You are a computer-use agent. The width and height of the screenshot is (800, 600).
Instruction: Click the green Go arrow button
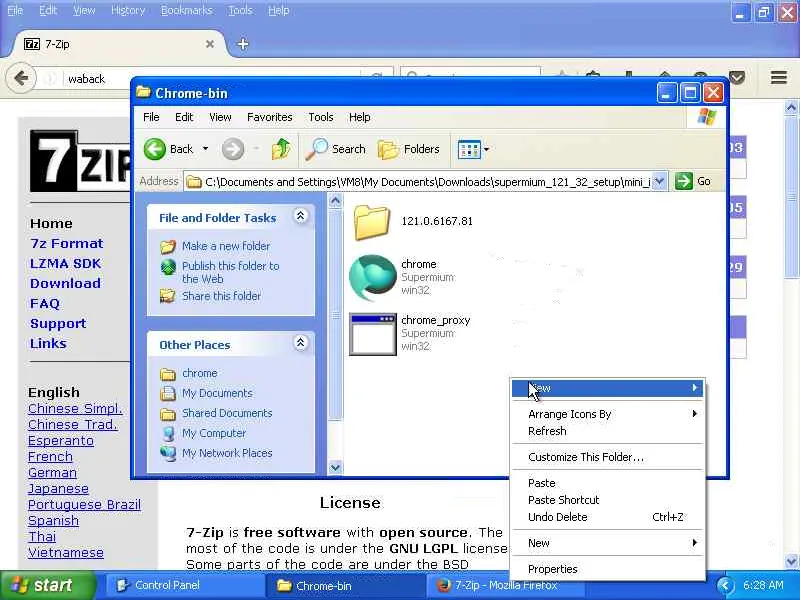tap(683, 181)
